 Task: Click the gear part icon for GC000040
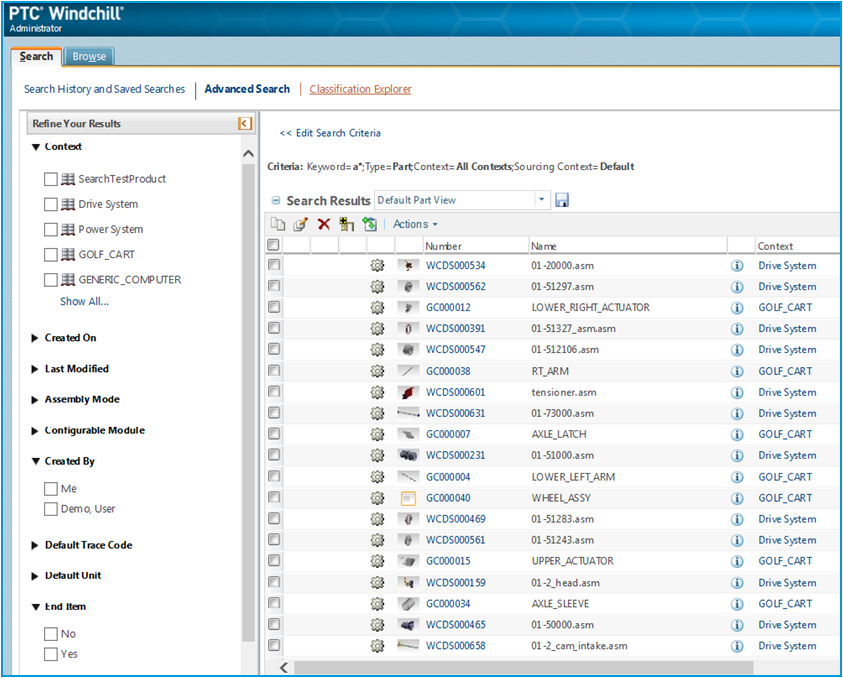[x=377, y=498]
